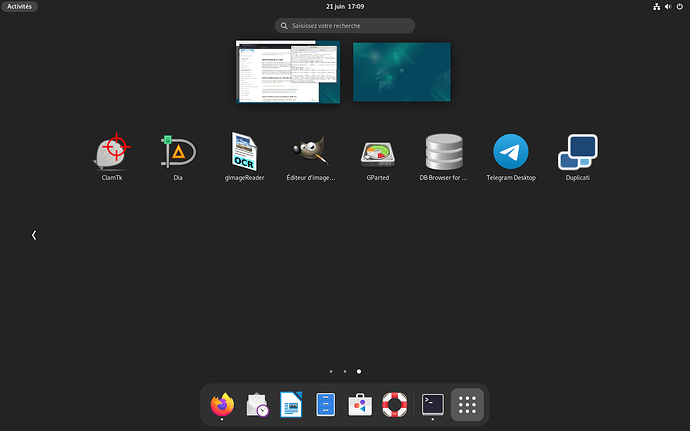Click the 'GParted' app label
The height and width of the screenshot is (431, 690).
(x=378, y=178)
